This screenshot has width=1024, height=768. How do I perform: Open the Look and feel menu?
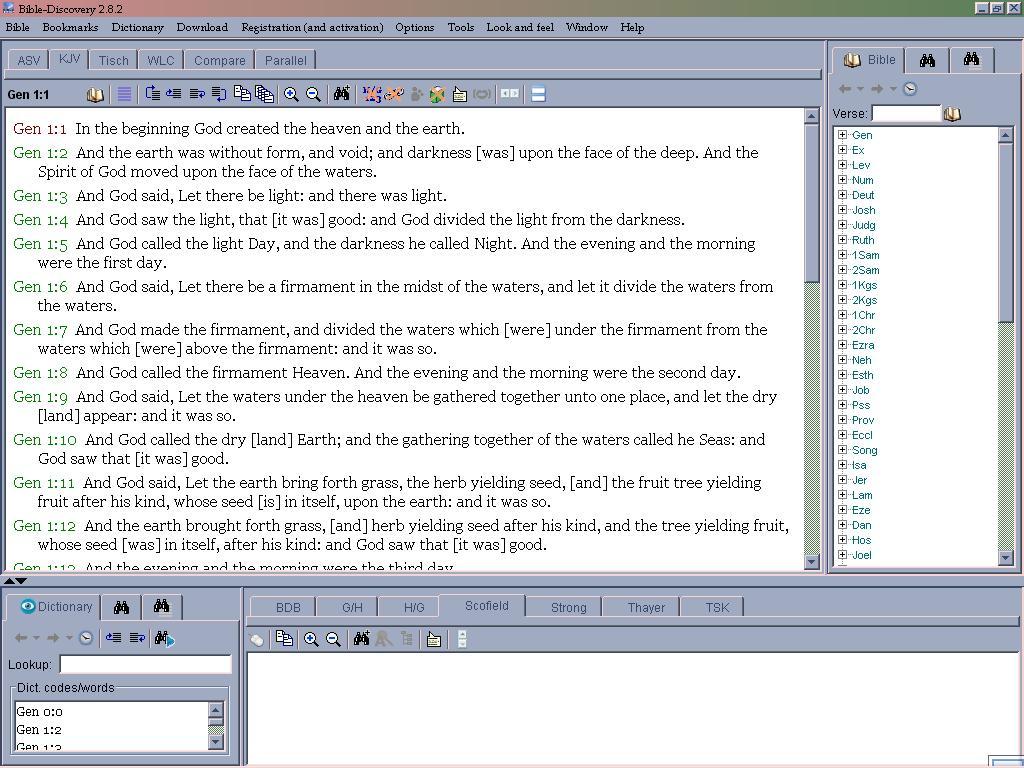coord(520,27)
